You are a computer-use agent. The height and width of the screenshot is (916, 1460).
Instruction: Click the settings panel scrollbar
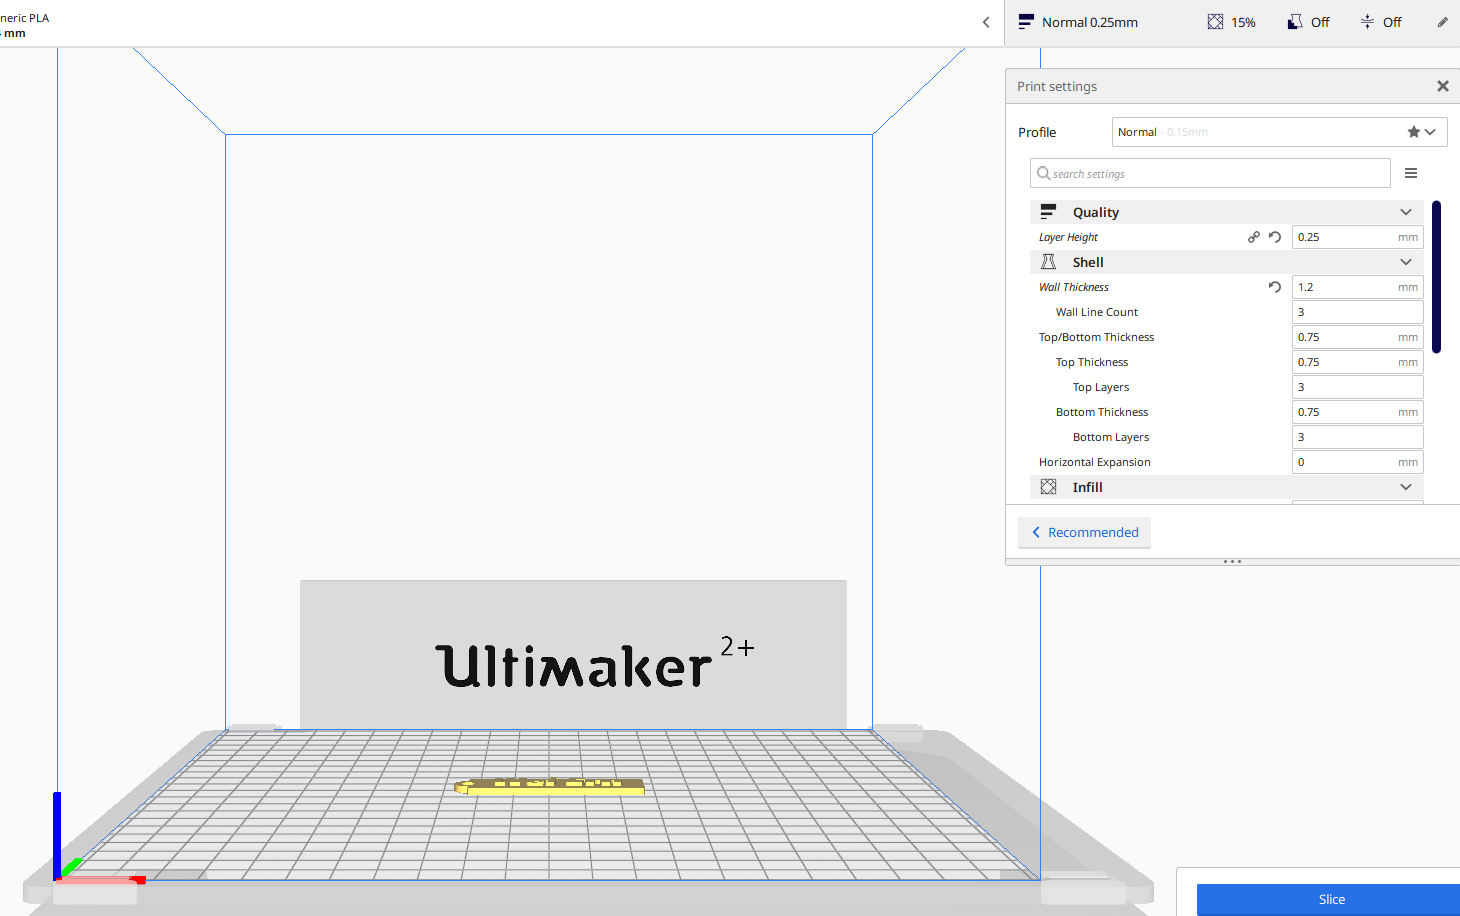pos(1436,277)
